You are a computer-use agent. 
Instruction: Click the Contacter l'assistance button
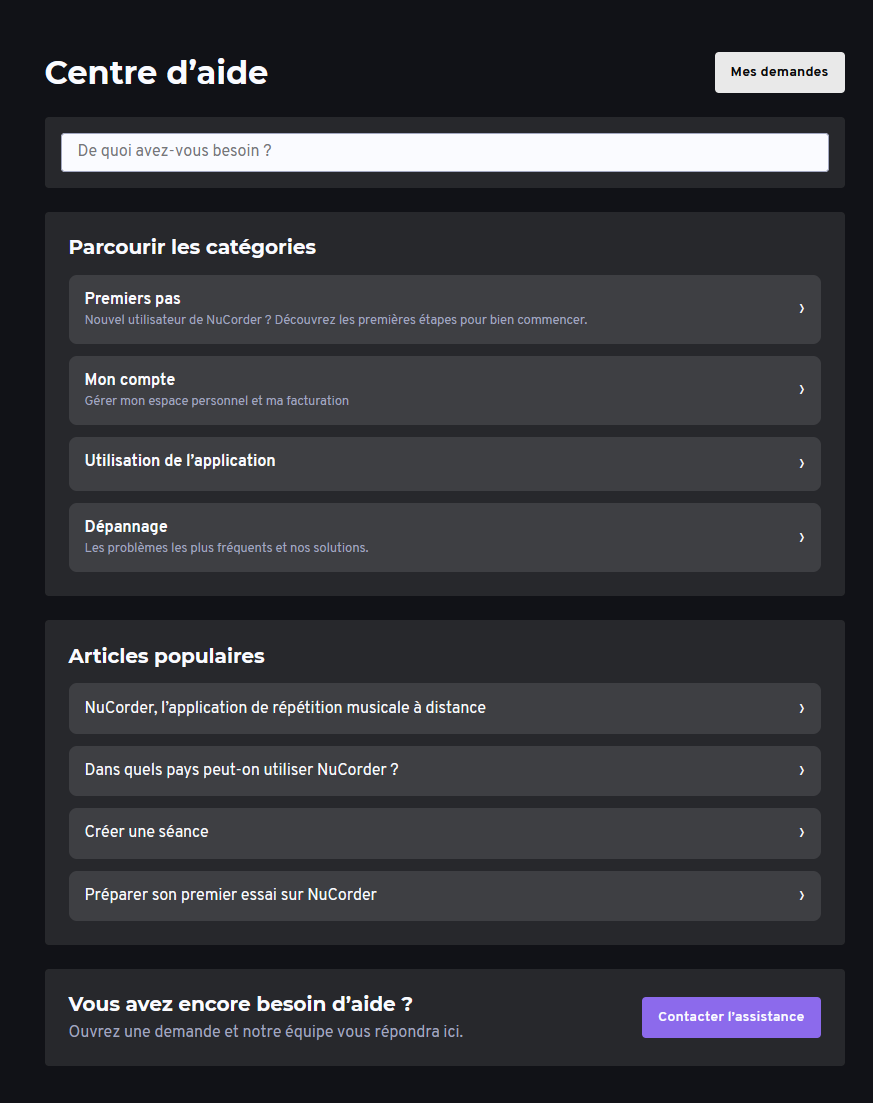(x=731, y=1016)
